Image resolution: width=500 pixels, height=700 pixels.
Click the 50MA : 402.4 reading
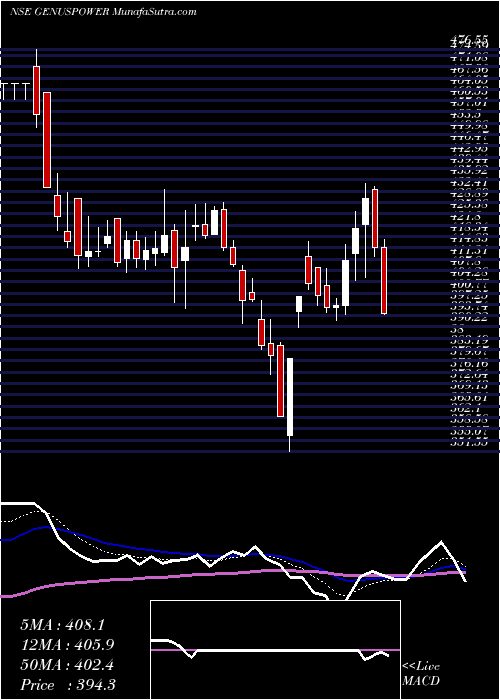point(67,665)
